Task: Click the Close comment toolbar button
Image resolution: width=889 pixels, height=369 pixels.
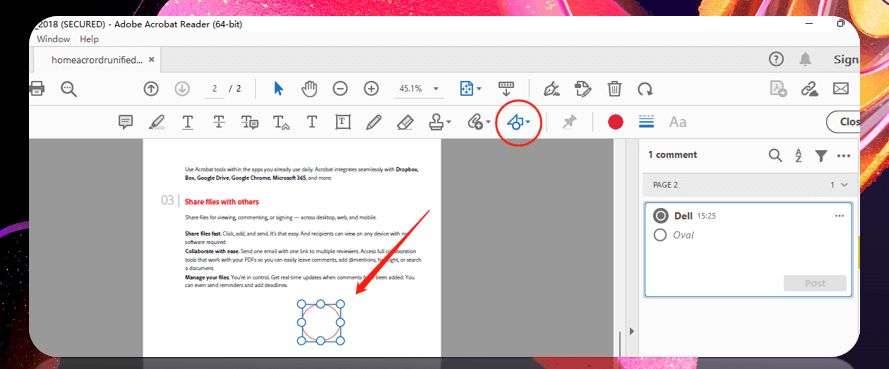Action: (843, 122)
